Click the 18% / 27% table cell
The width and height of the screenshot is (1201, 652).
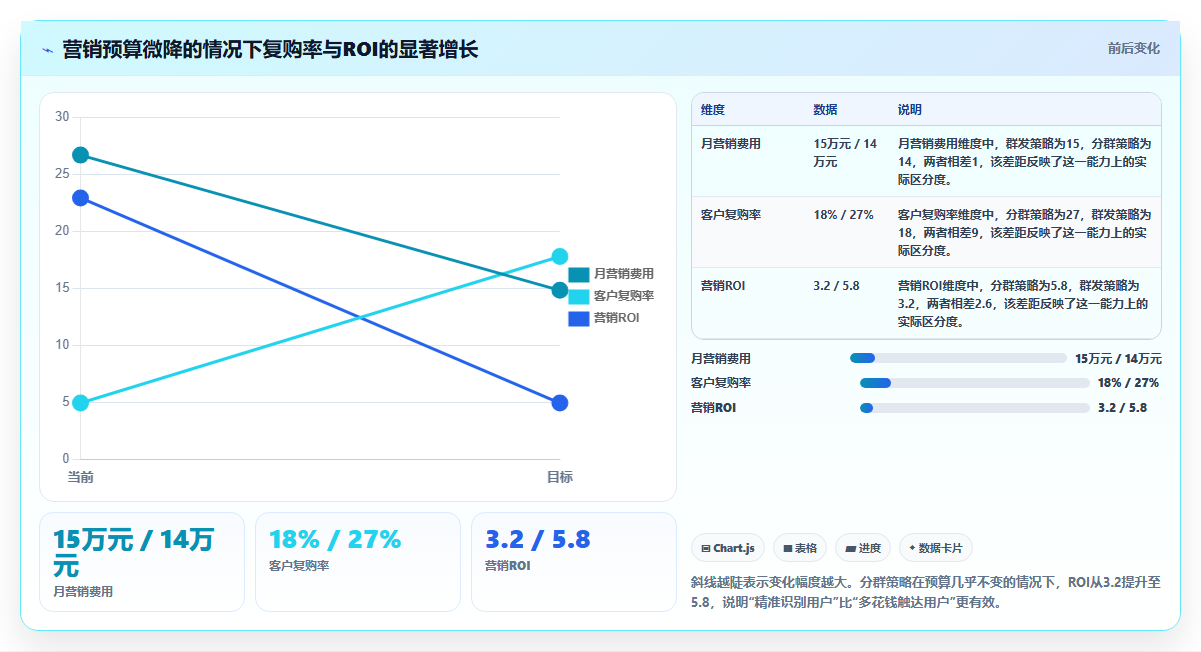(x=844, y=215)
